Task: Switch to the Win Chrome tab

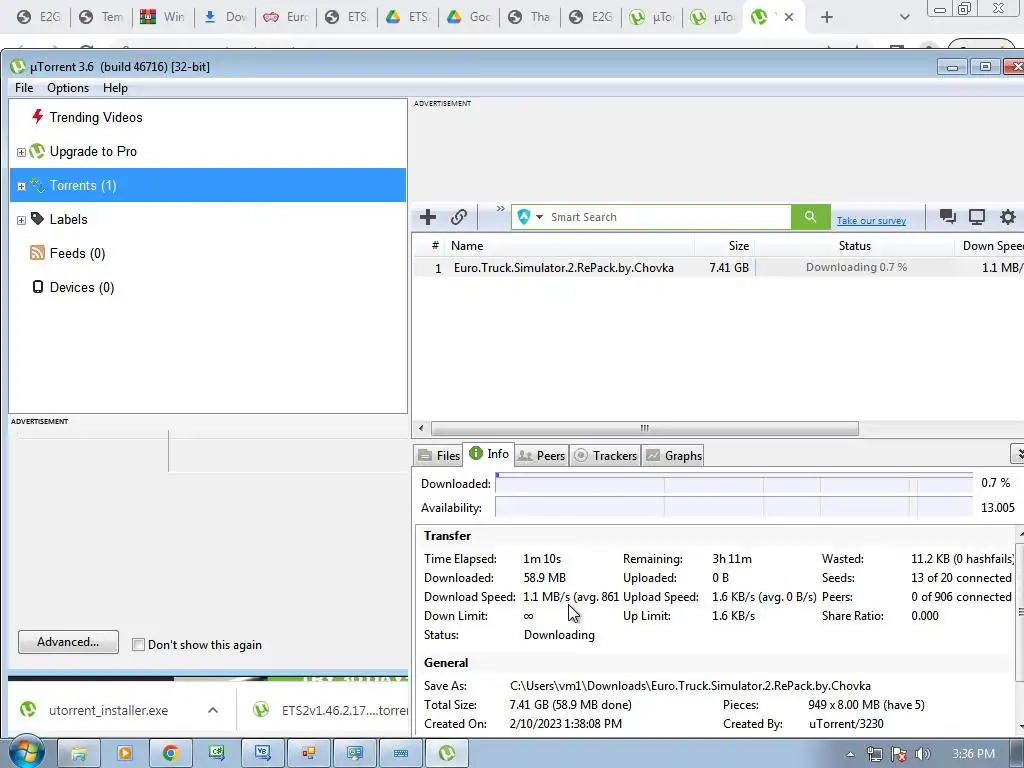Action: (163, 17)
